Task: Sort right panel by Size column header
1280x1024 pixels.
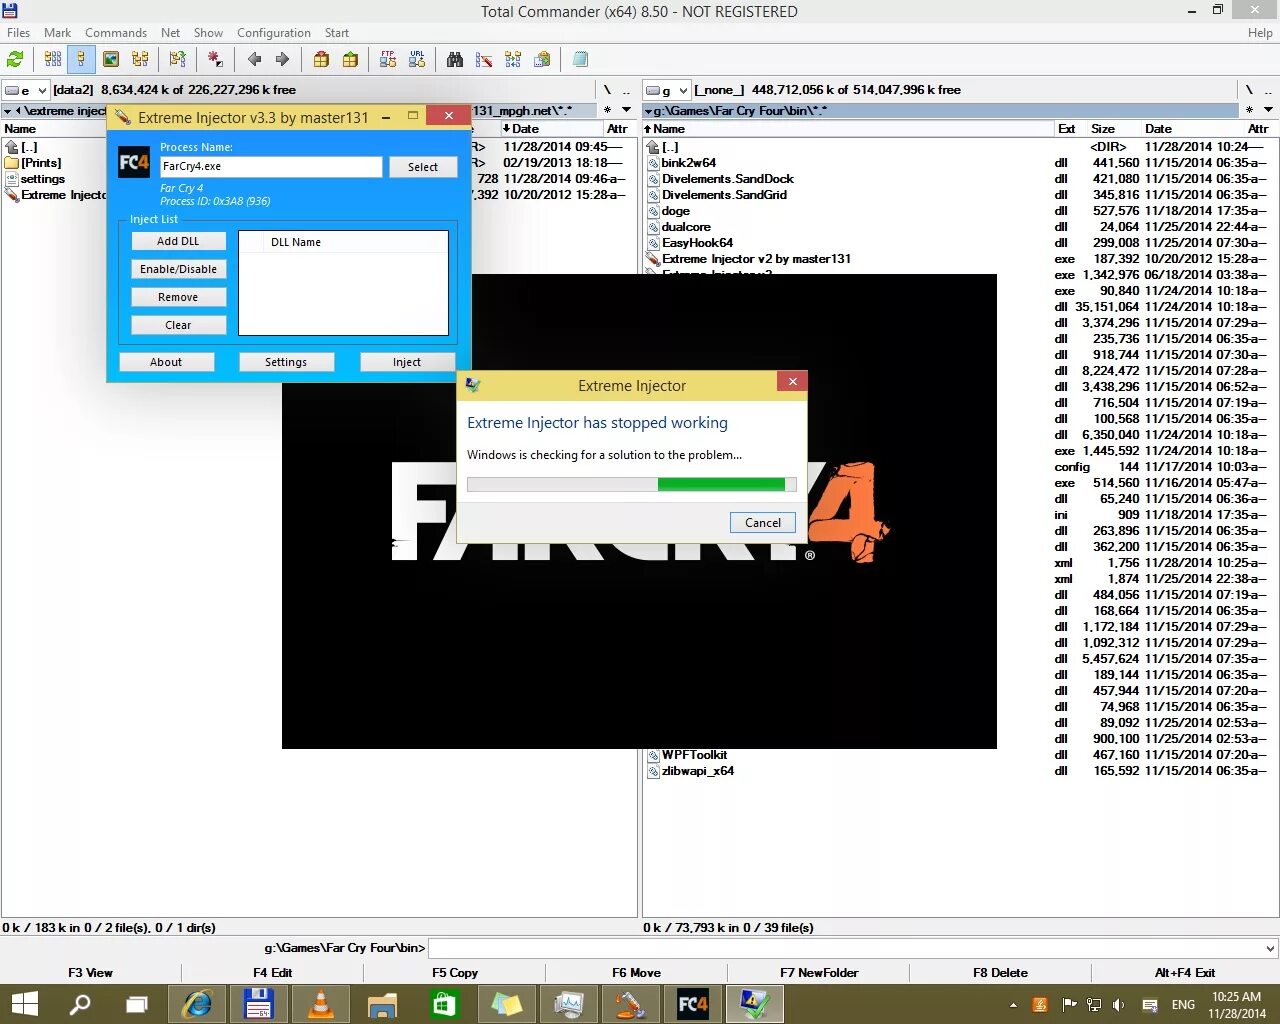Action: [x=1103, y=129]
